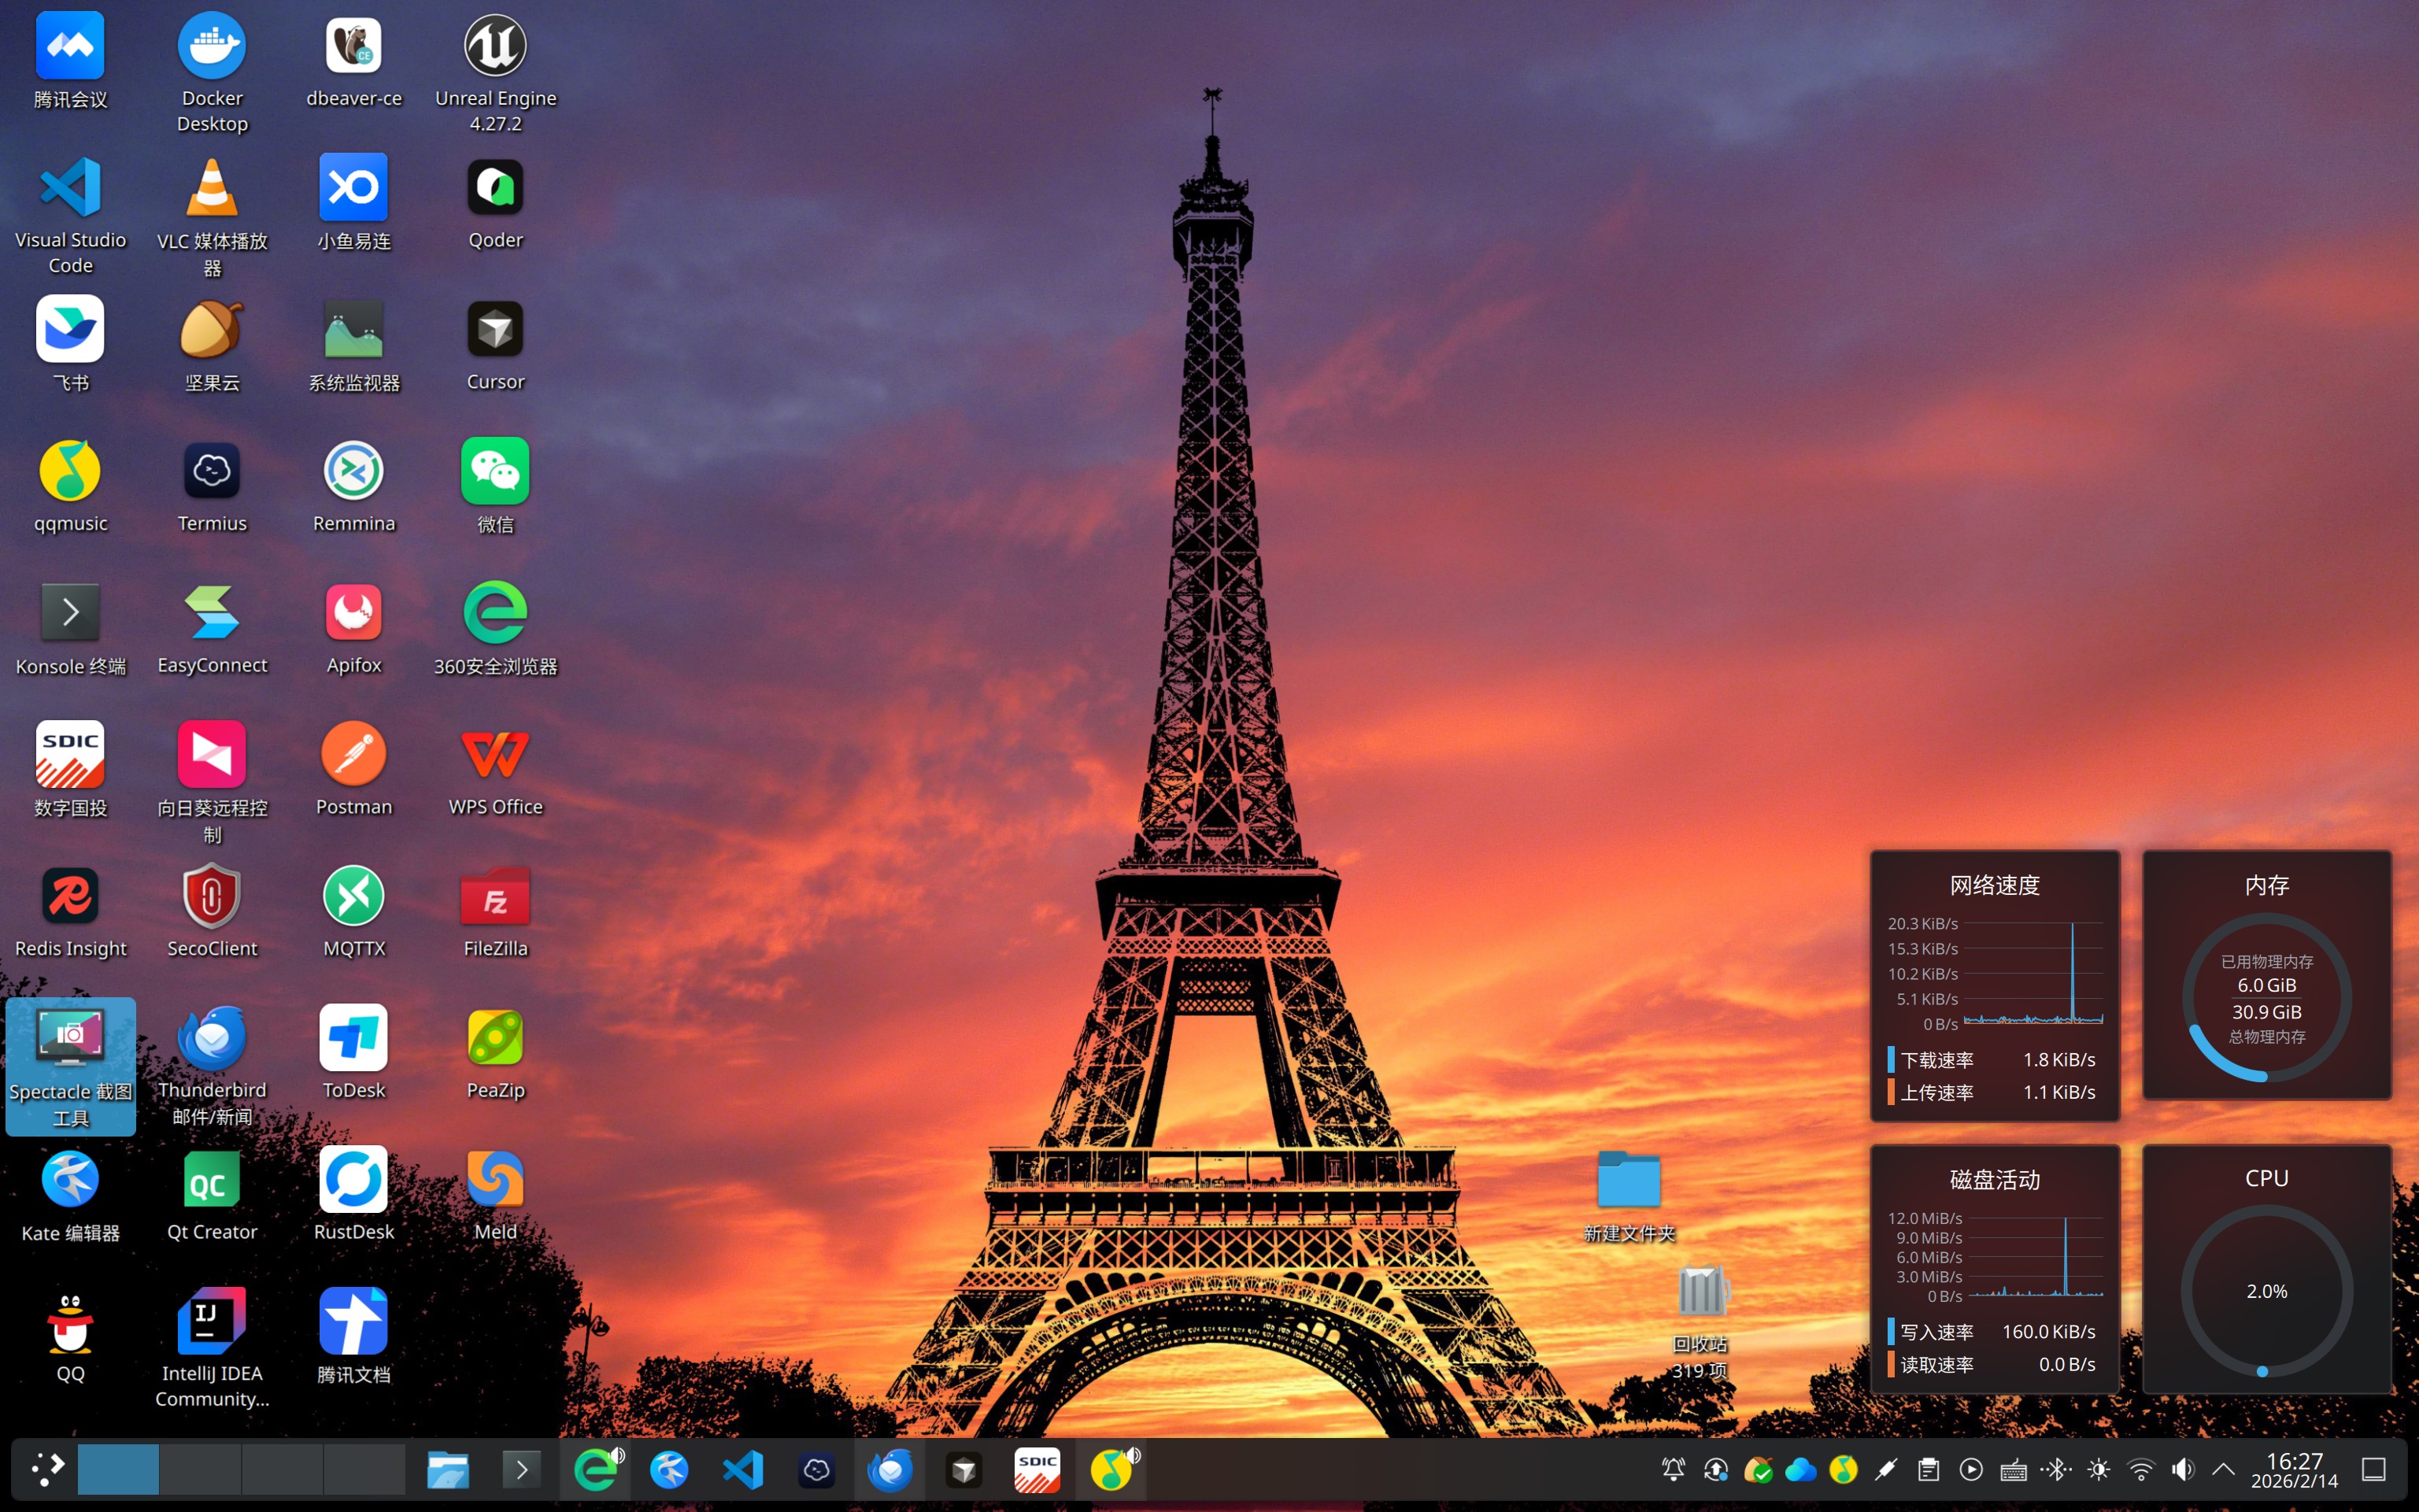
Task: Click the Apifox desktop shortcut
Action: click(354, 629)
